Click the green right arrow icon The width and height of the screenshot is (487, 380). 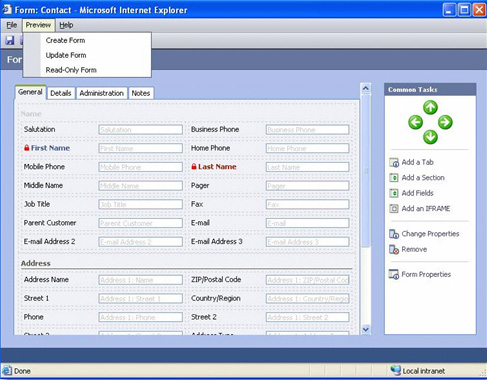tap(445, 122)
